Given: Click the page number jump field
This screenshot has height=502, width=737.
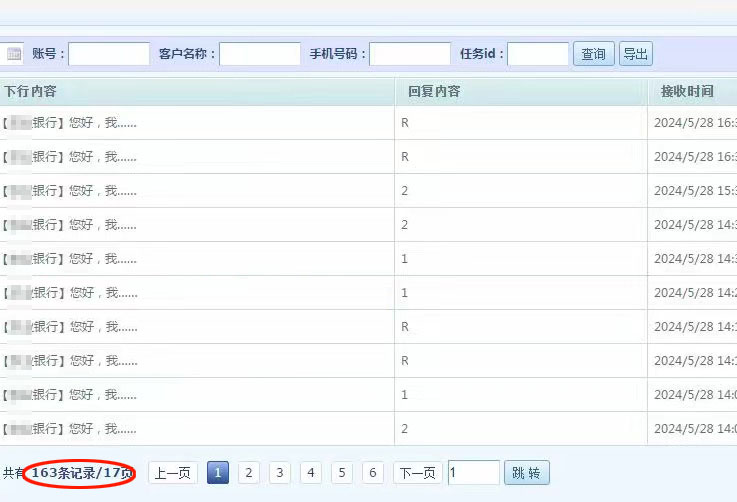Looking at the screenshot, I should click(473, 473).
